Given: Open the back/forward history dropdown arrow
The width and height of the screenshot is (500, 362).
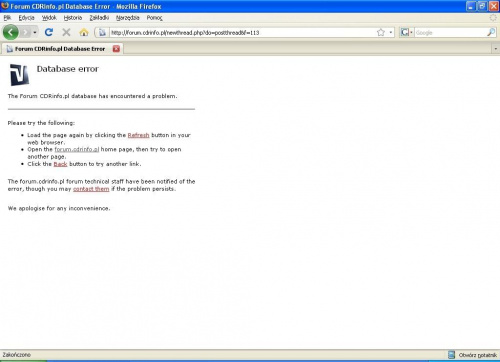Looking at the screenshot, I should (35, 33).
